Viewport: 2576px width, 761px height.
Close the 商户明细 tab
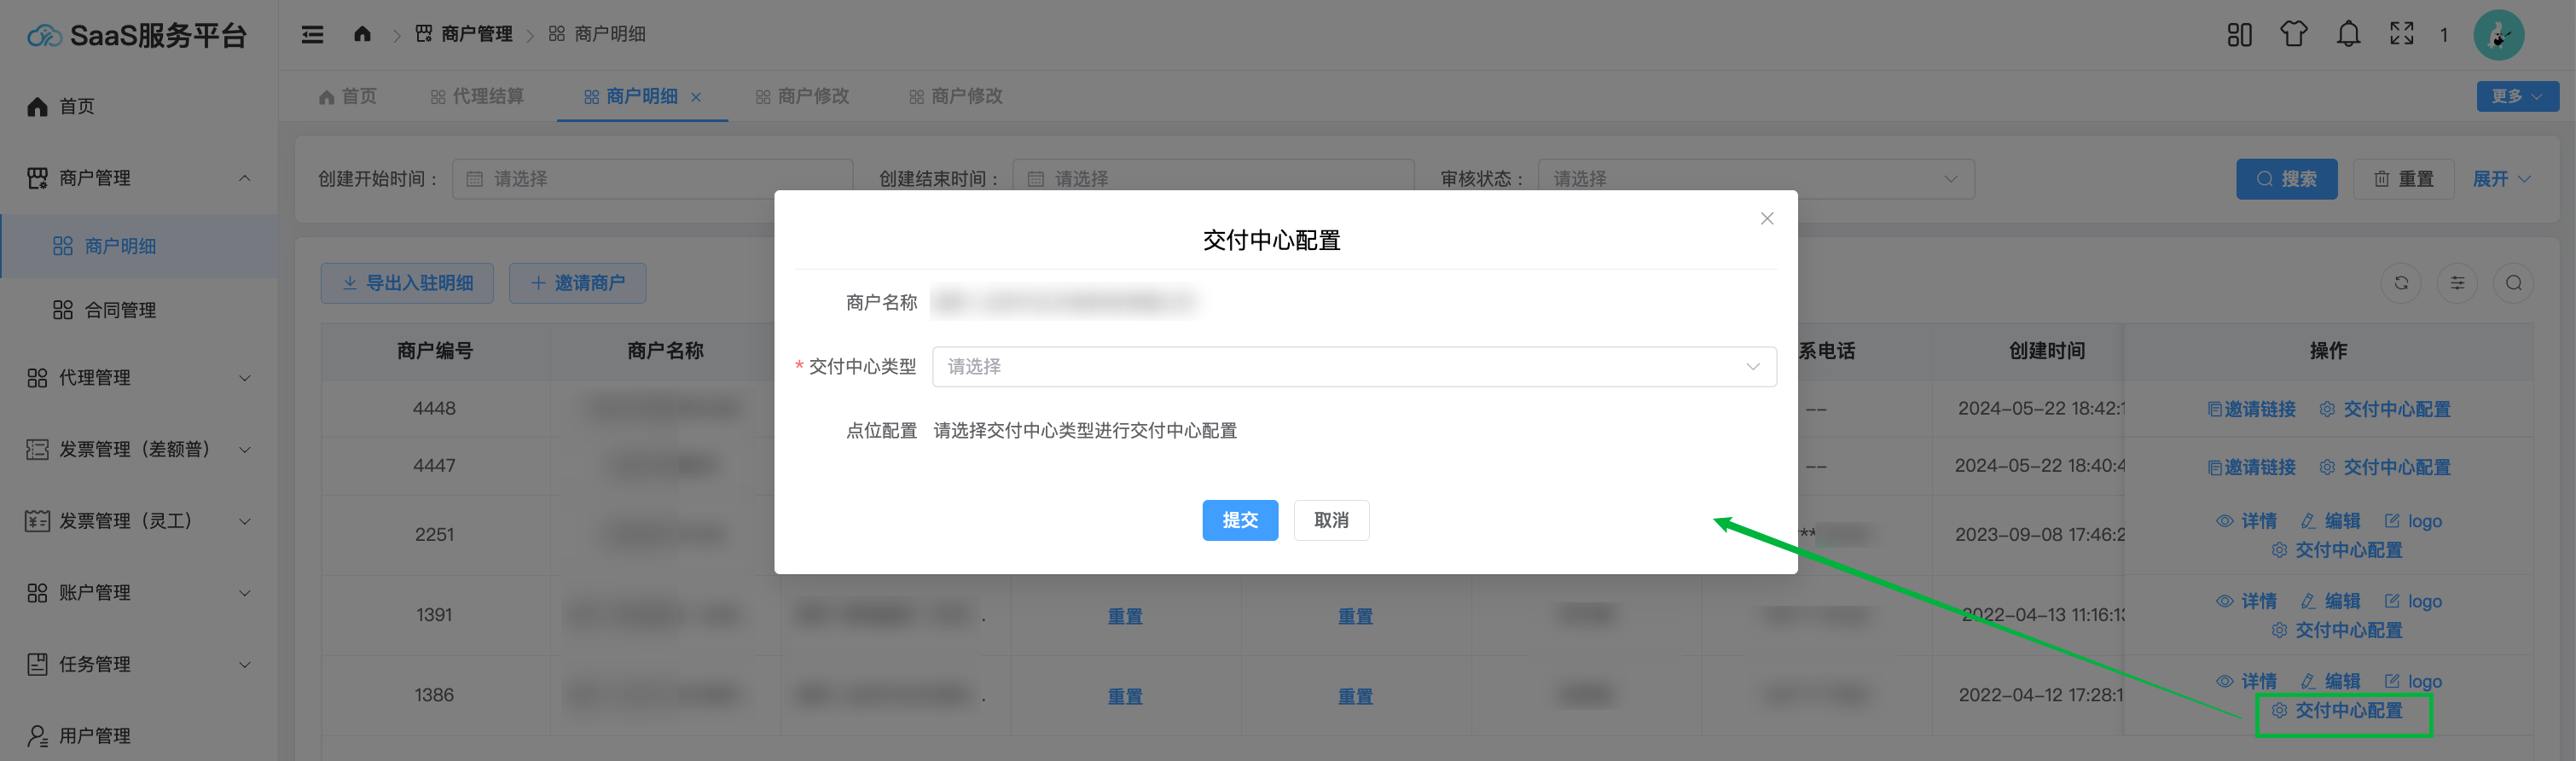pyautogui.click(x=696, y=97)
